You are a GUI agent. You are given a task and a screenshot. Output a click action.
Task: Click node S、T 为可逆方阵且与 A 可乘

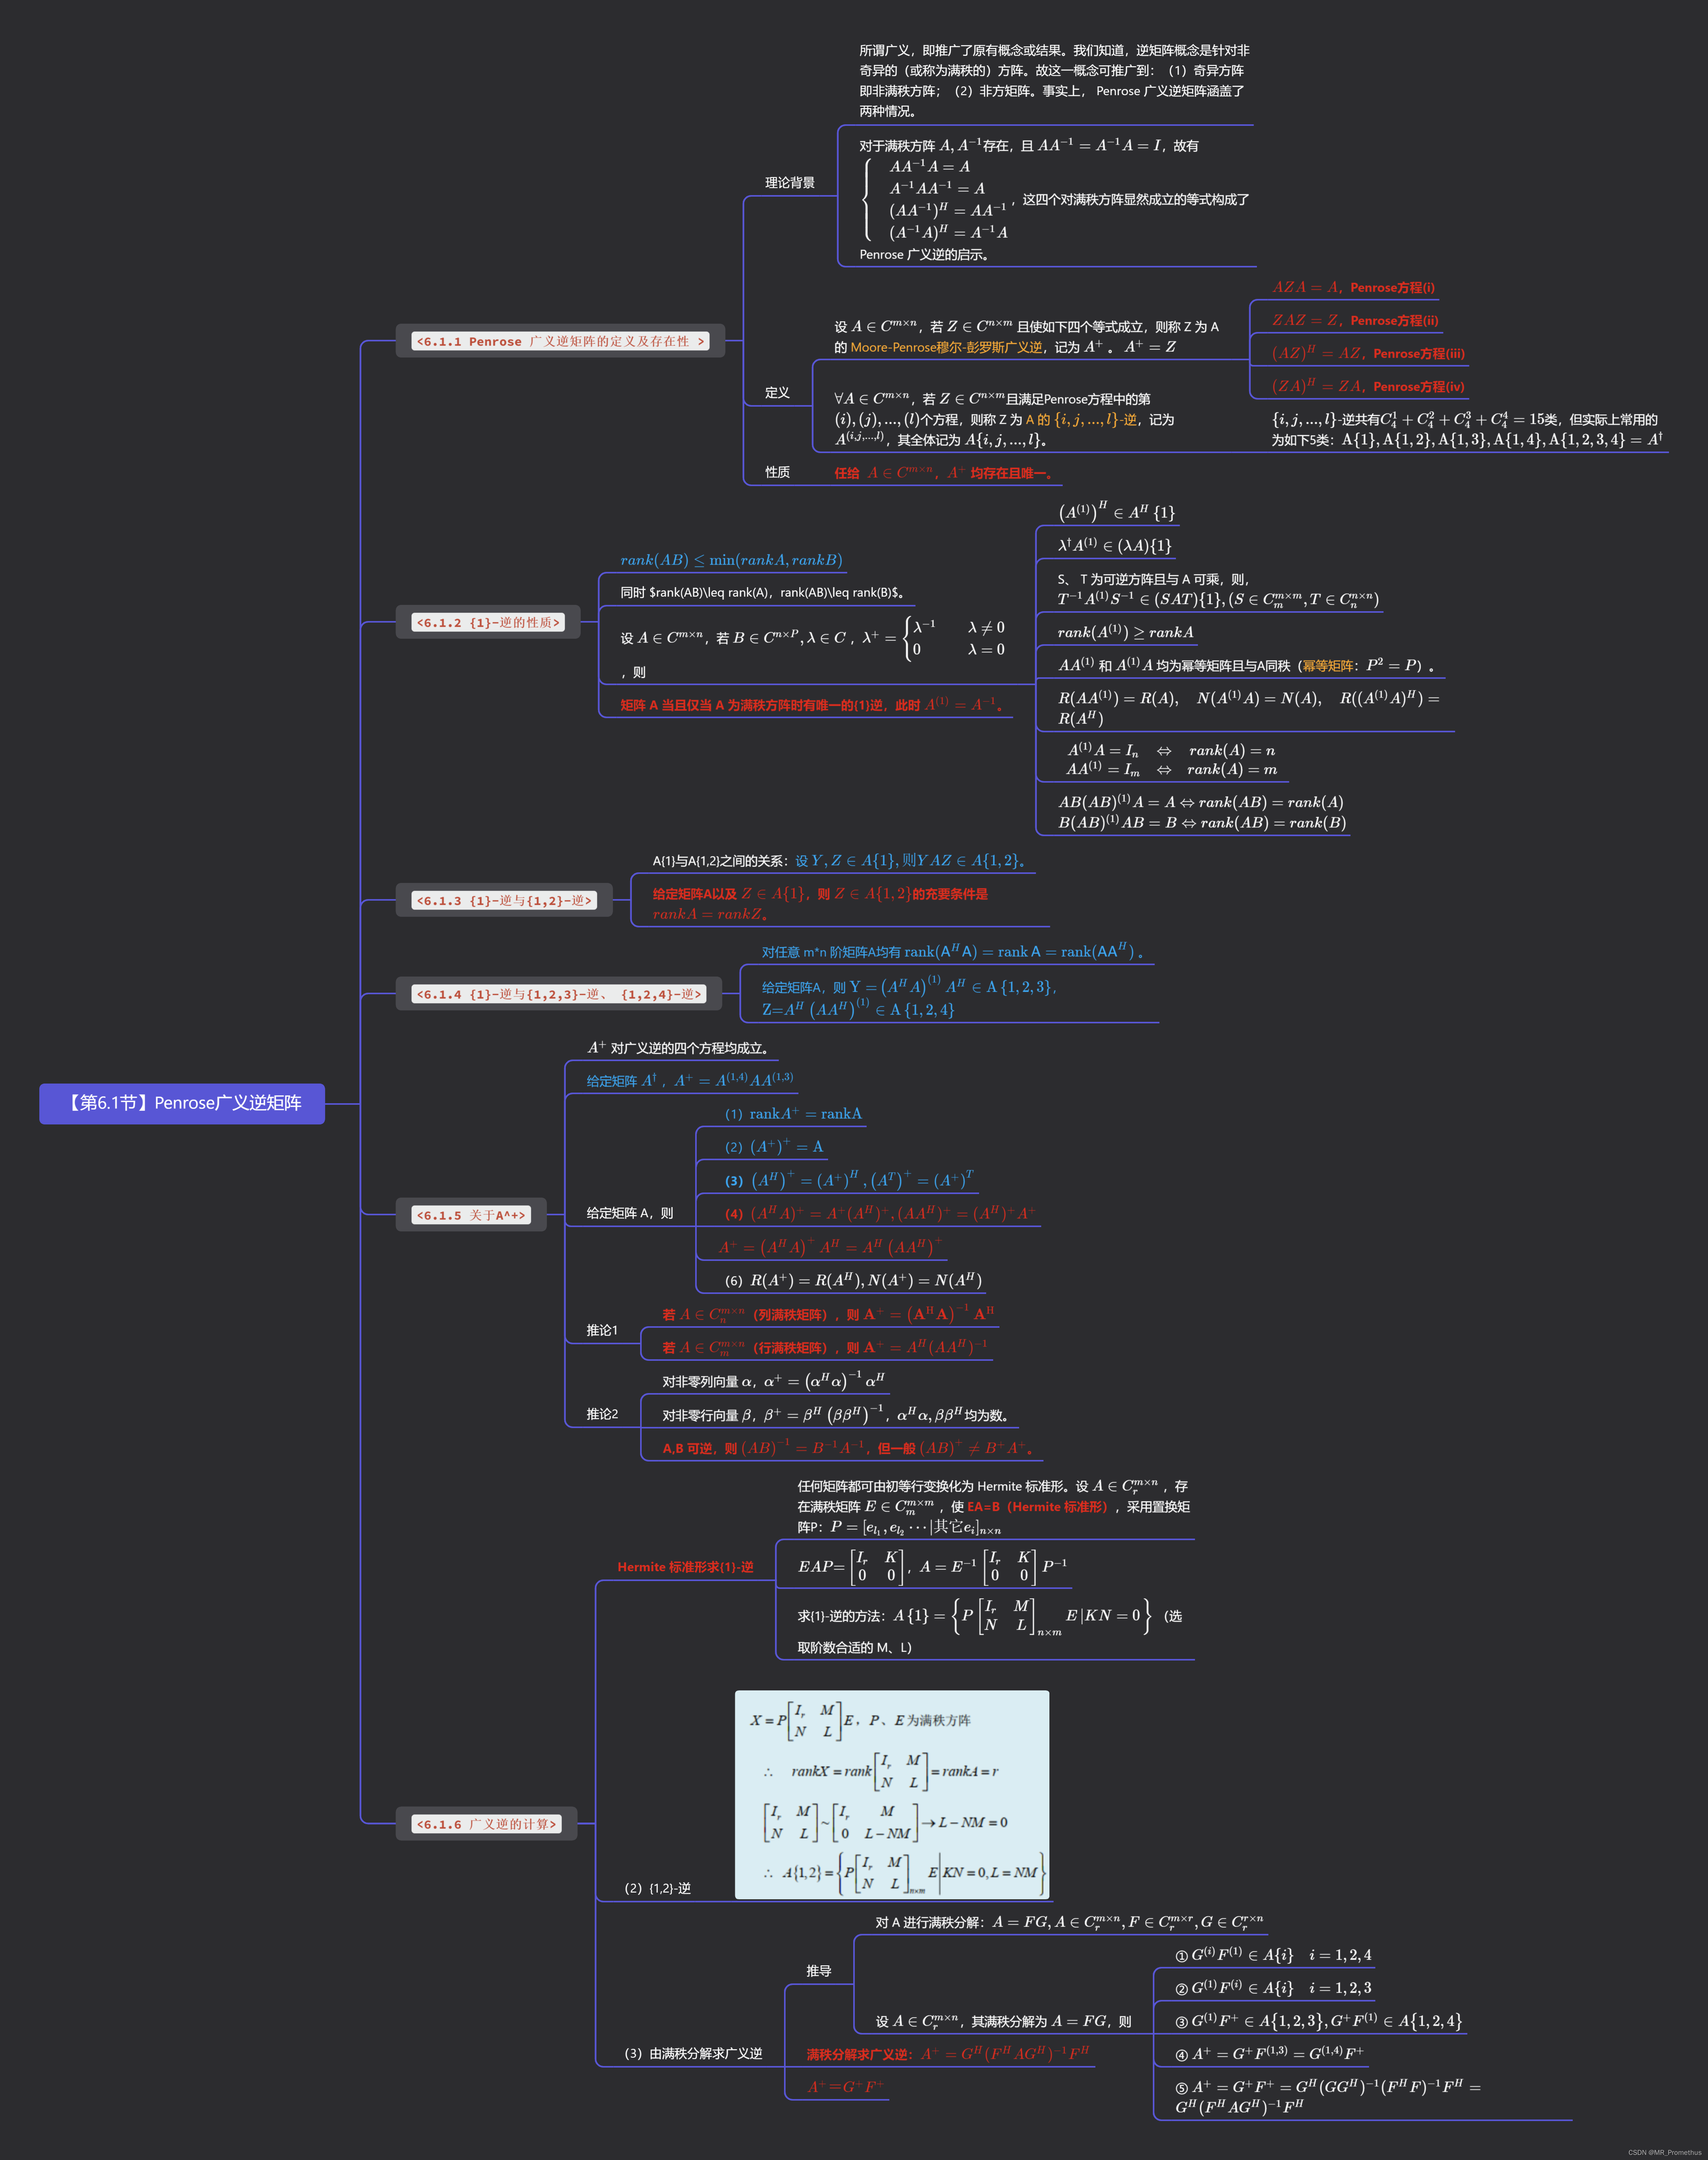(x=1218, y=589)
